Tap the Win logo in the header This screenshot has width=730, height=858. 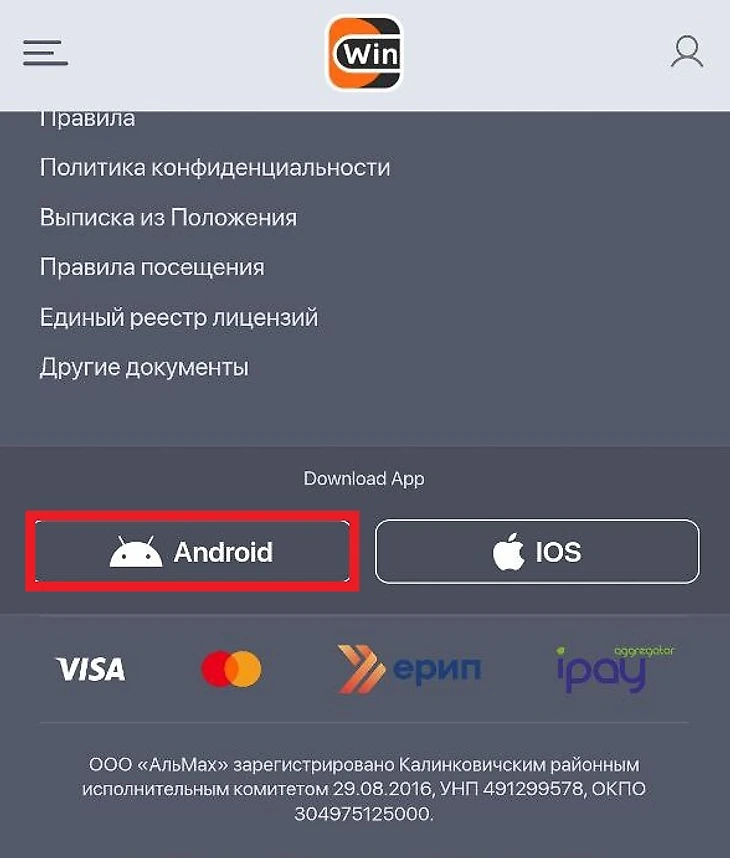(364, 53)
